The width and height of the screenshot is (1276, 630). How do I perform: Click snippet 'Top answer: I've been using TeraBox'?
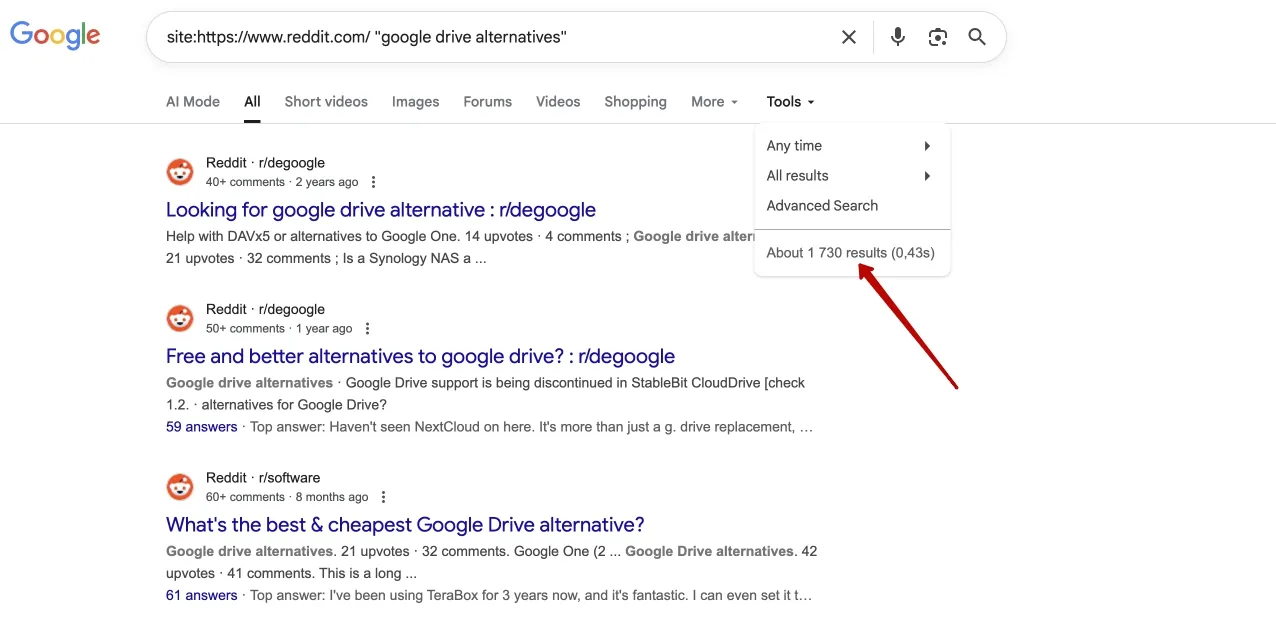click(531, 595)
